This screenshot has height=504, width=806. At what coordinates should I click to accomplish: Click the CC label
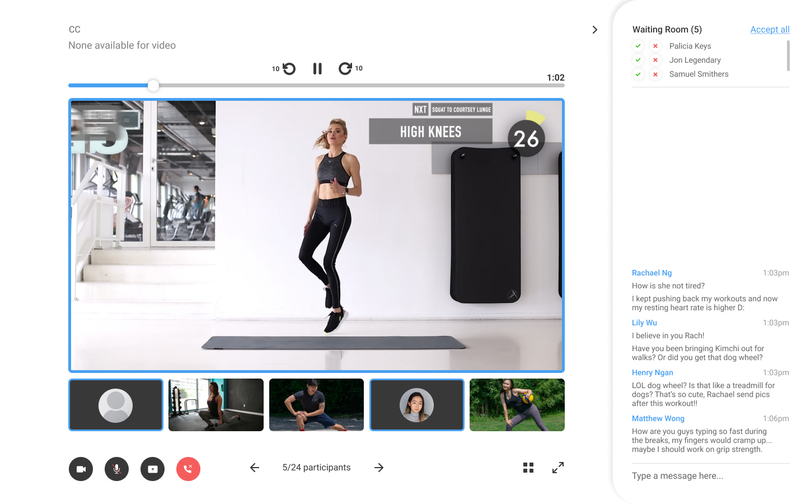click(75, 29)
